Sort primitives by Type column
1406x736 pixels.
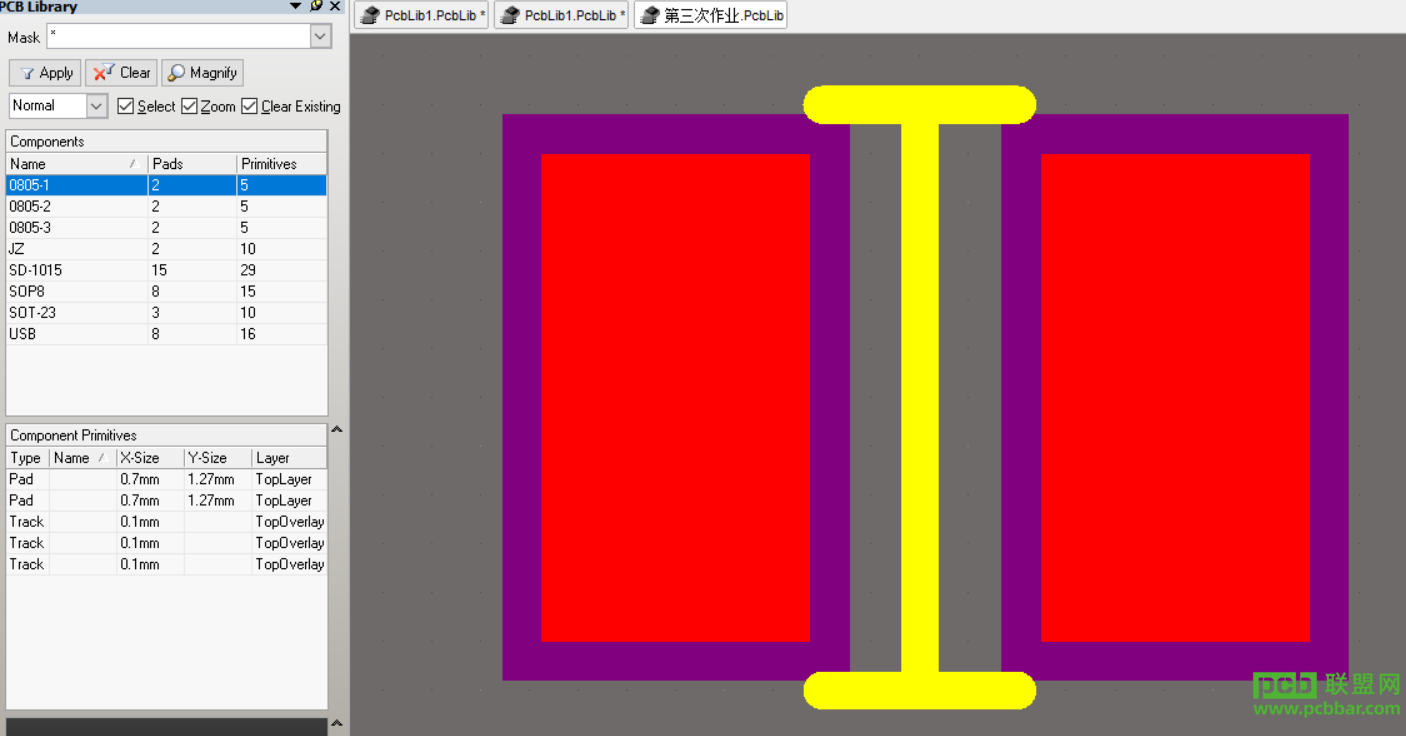27,458
